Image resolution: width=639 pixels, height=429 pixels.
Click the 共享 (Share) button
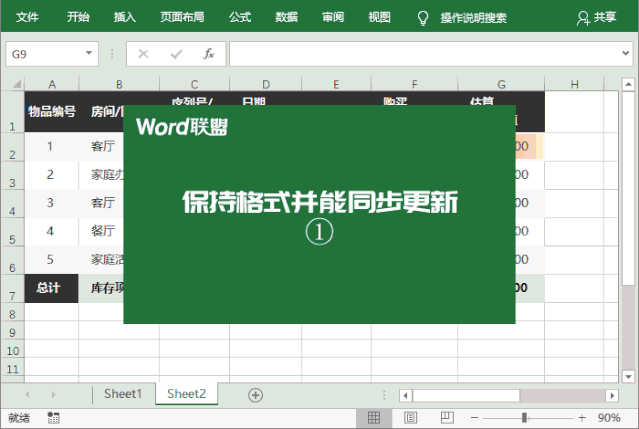click(597, 17)
